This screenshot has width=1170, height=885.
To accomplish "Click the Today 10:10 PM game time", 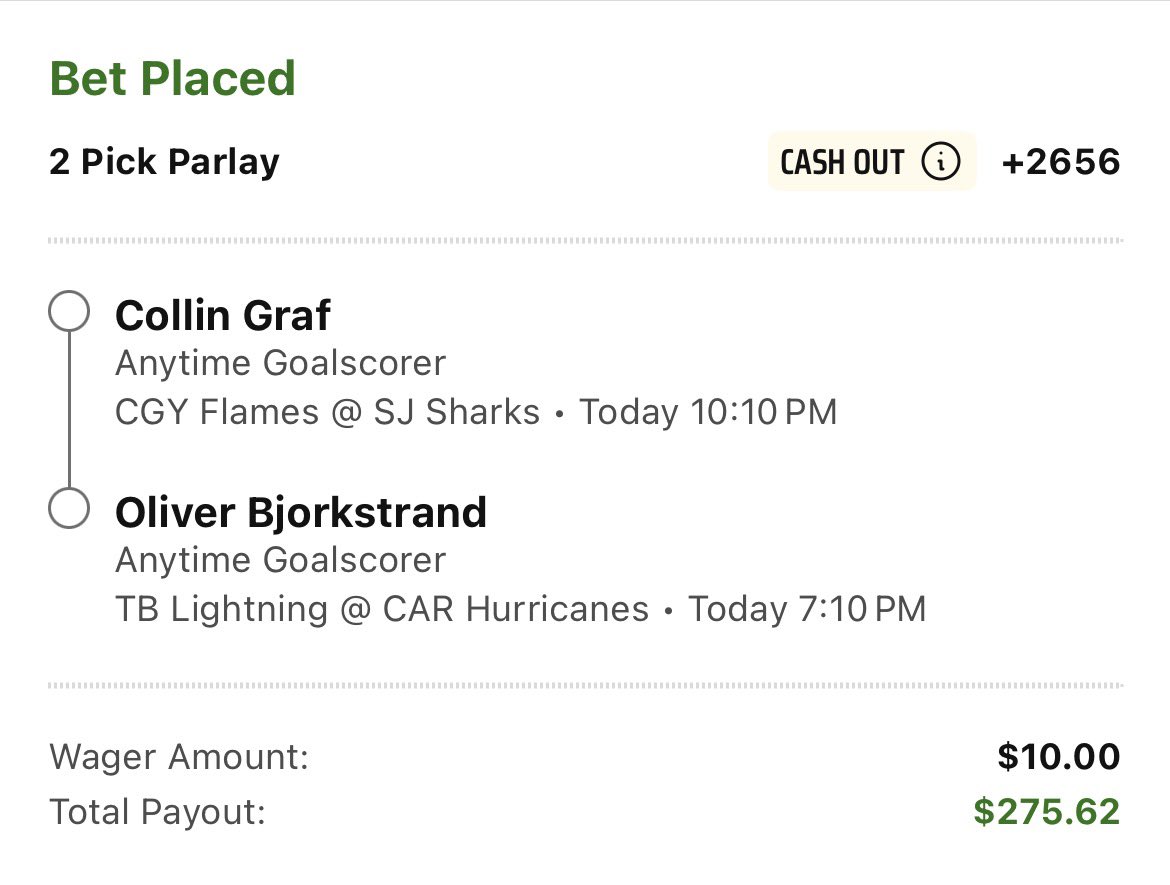I will (x=708, y=412).
